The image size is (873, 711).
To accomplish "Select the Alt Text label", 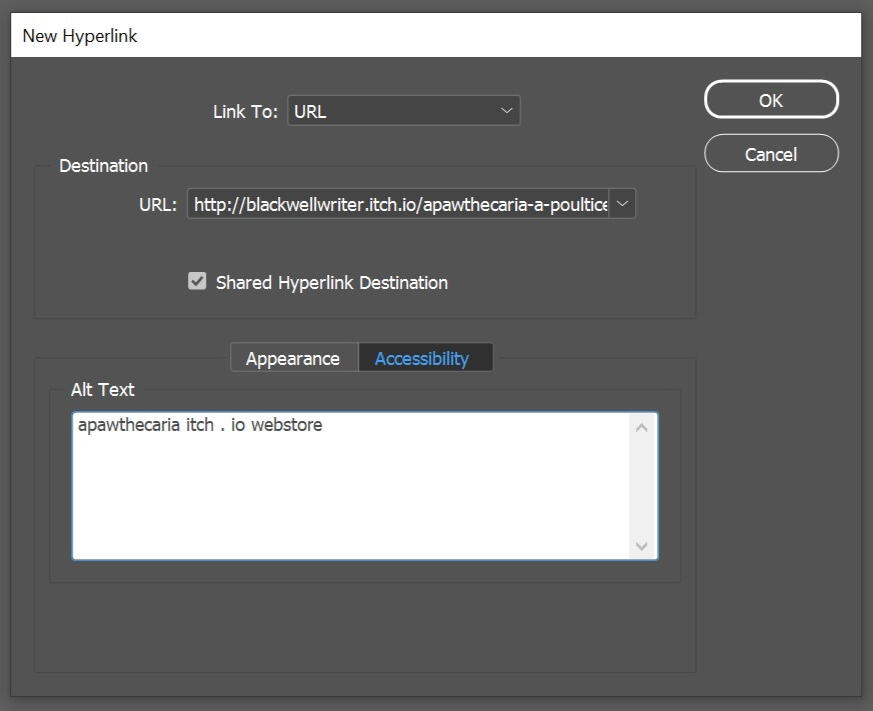I will (104, 390).
